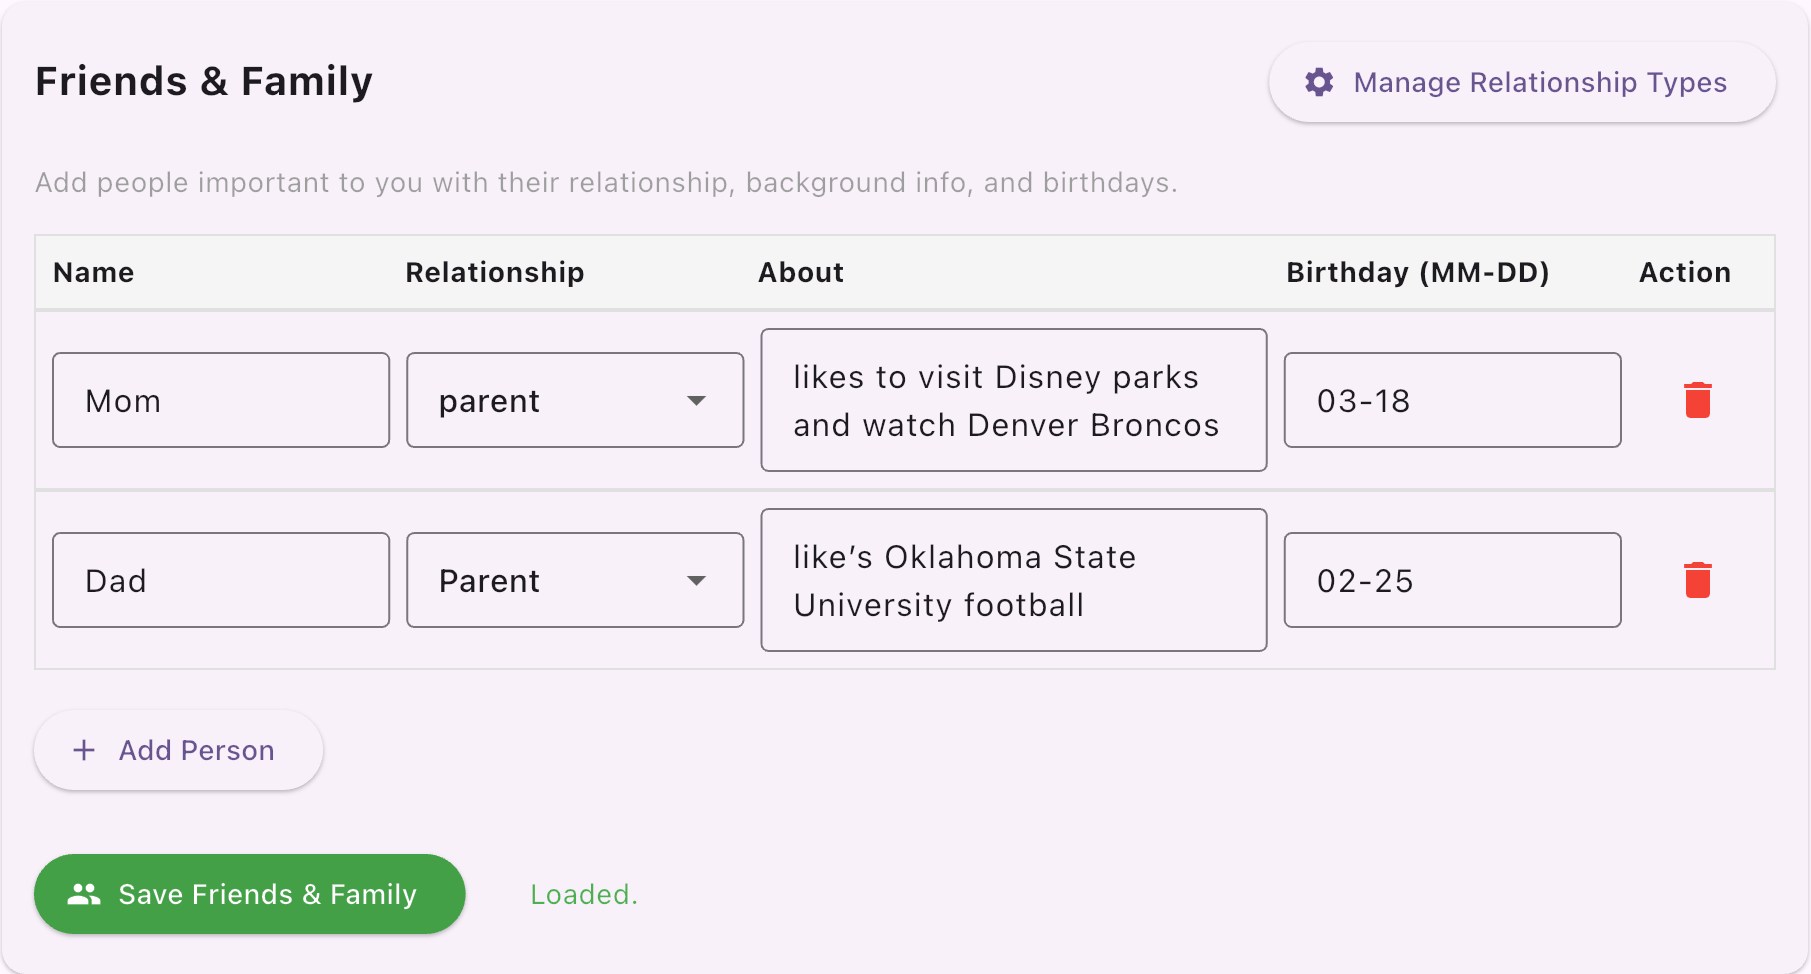The height and width of the screenshot is (974, 1811).
Task: Click the people icon on Save button
Action: pyautogui.click(x=84, y=894)
